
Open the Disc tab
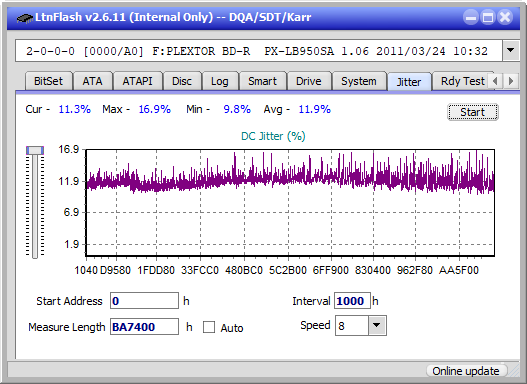[x=182, y=81]
